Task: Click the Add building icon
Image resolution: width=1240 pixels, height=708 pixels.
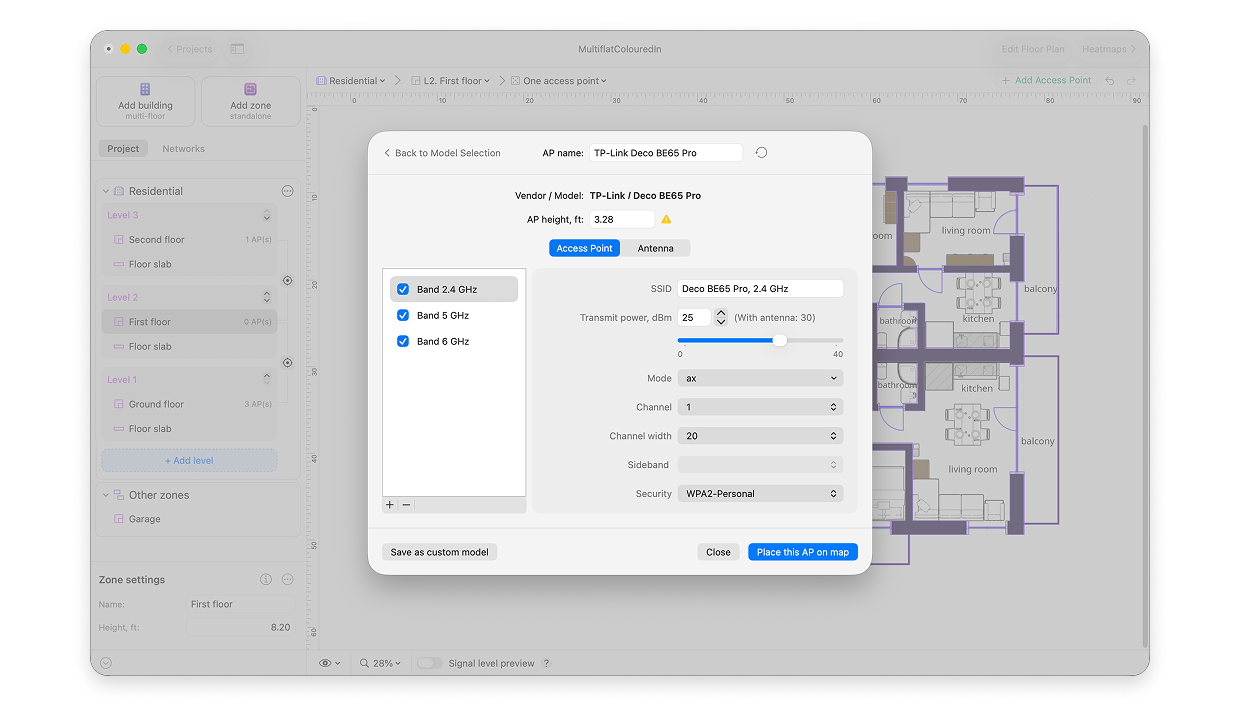Action: (145, 89)
